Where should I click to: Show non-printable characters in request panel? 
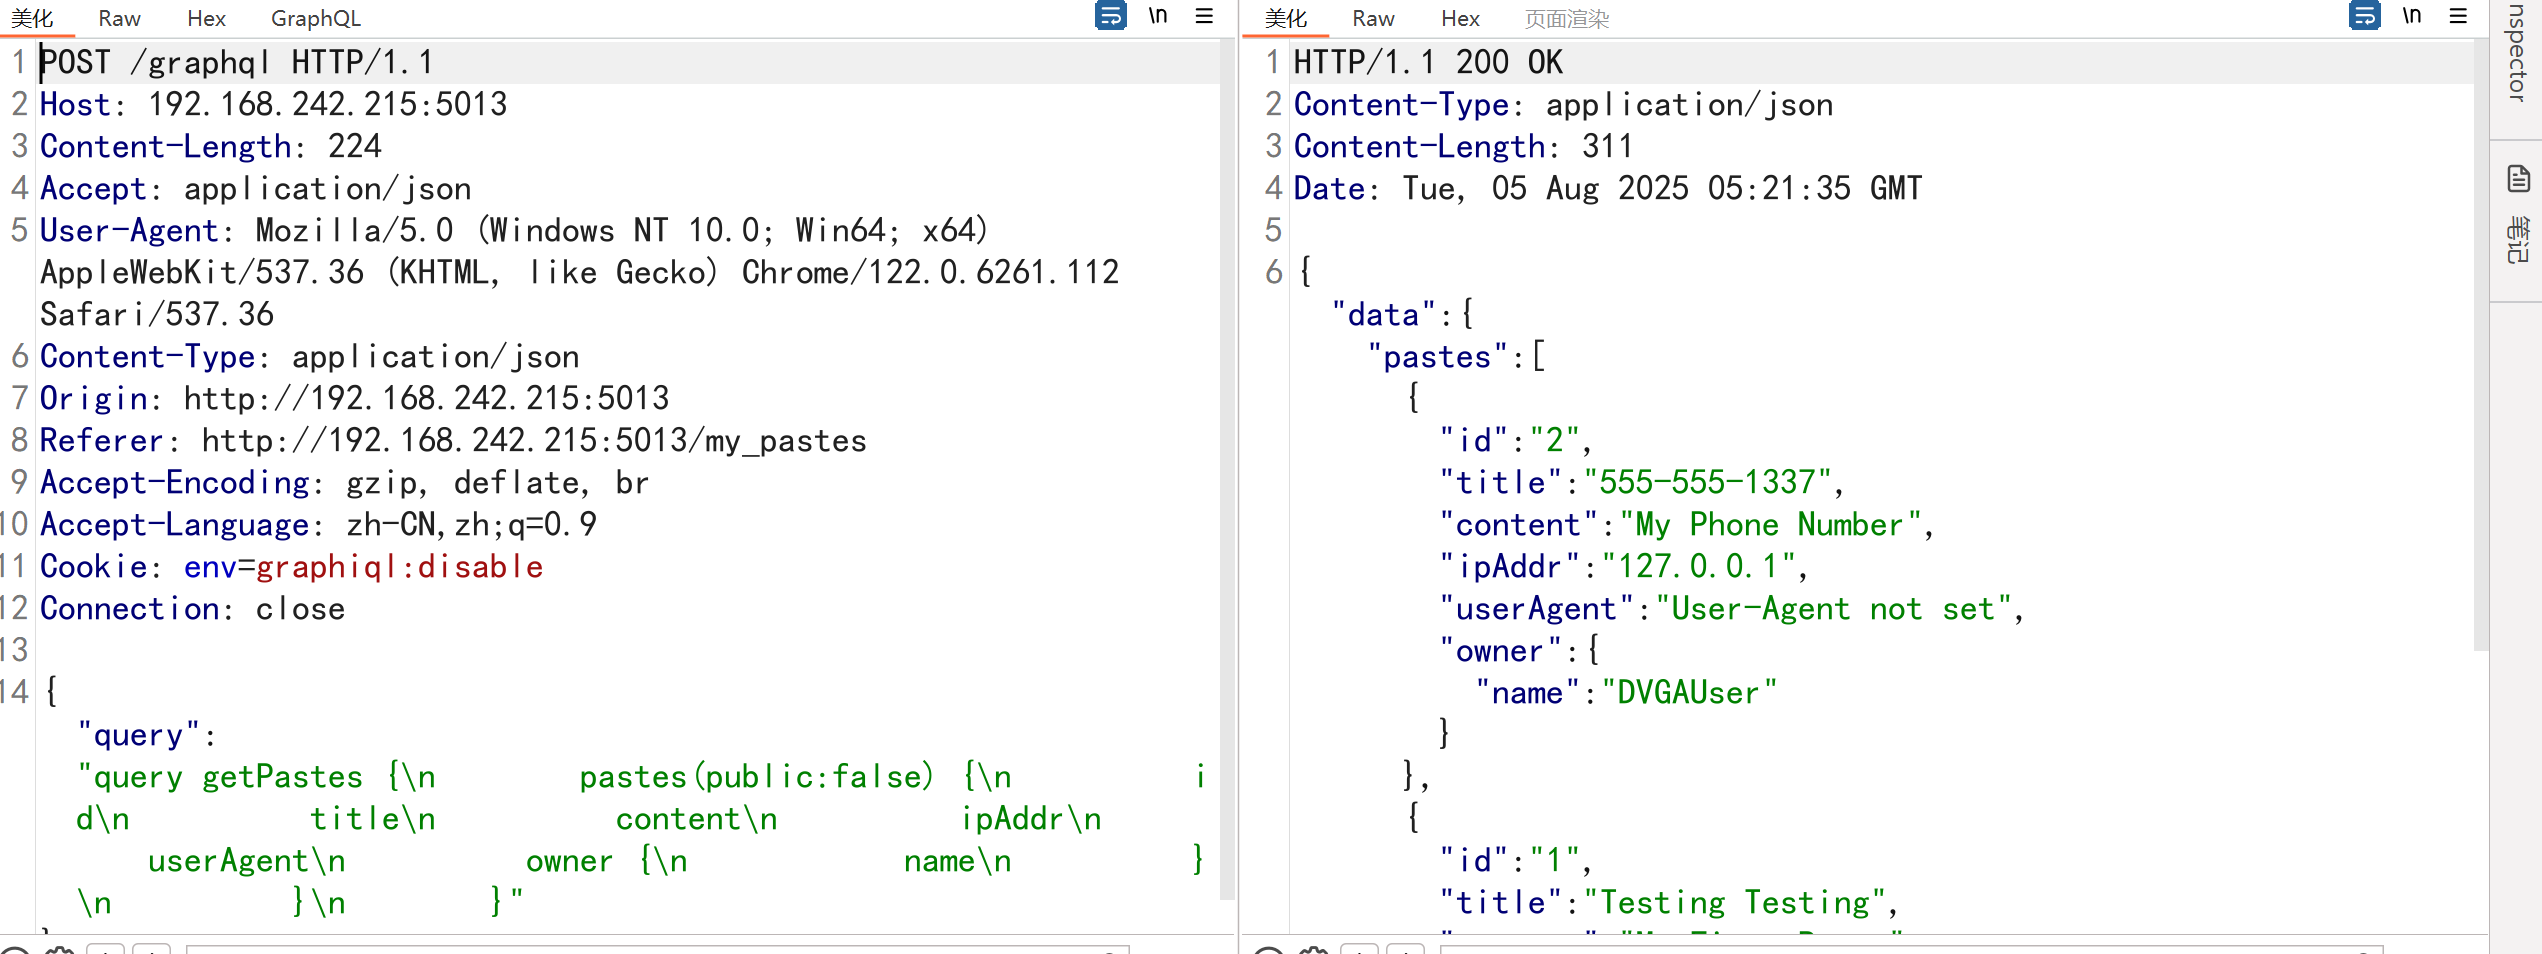pyautogui.click(x=1158, y=16)
